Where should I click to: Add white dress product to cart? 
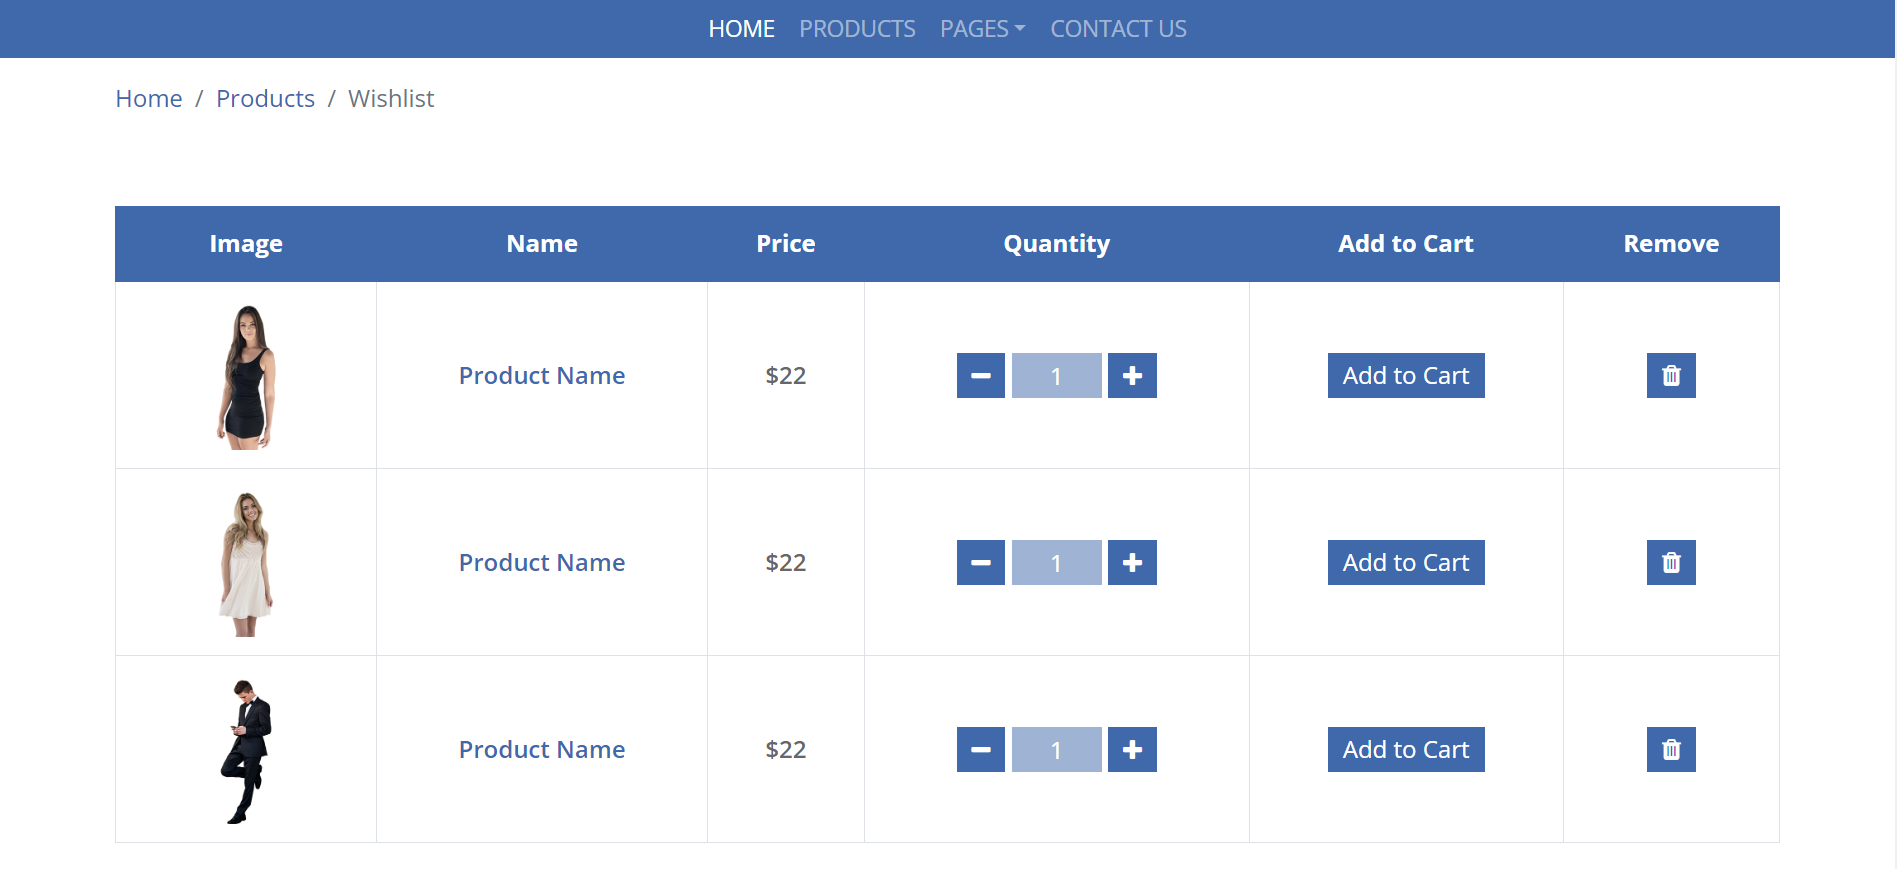1406,563
